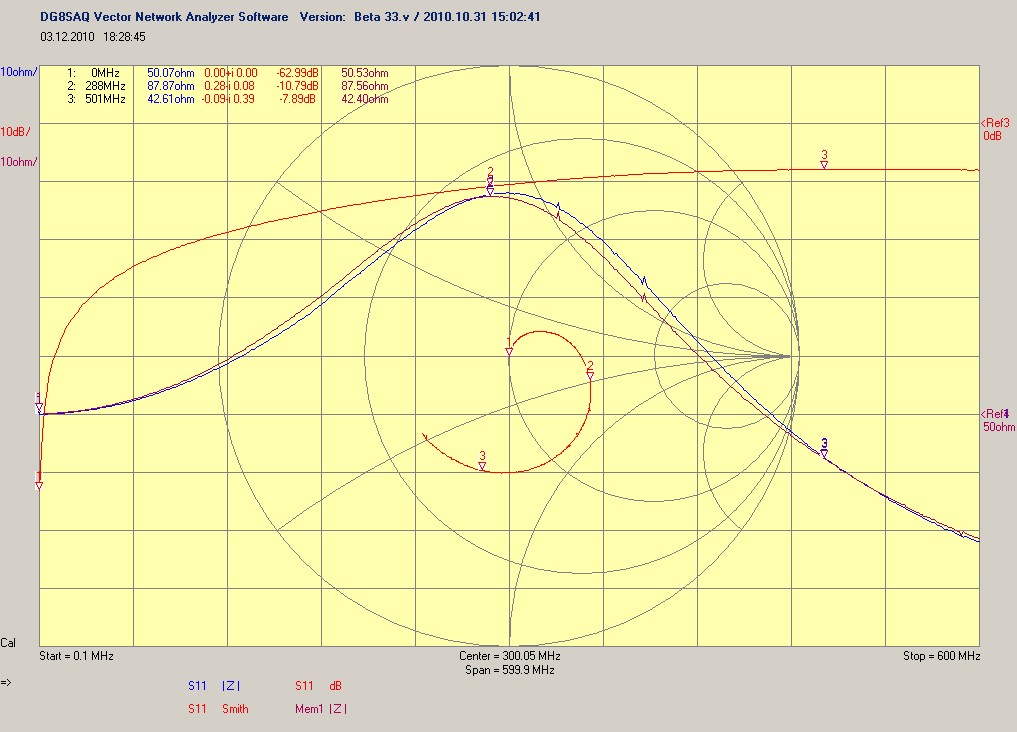The height and width of the screenshot is (732, 1017).
Task: Select marker 2 on the Smith chart trace
Action: coord(590,370)
